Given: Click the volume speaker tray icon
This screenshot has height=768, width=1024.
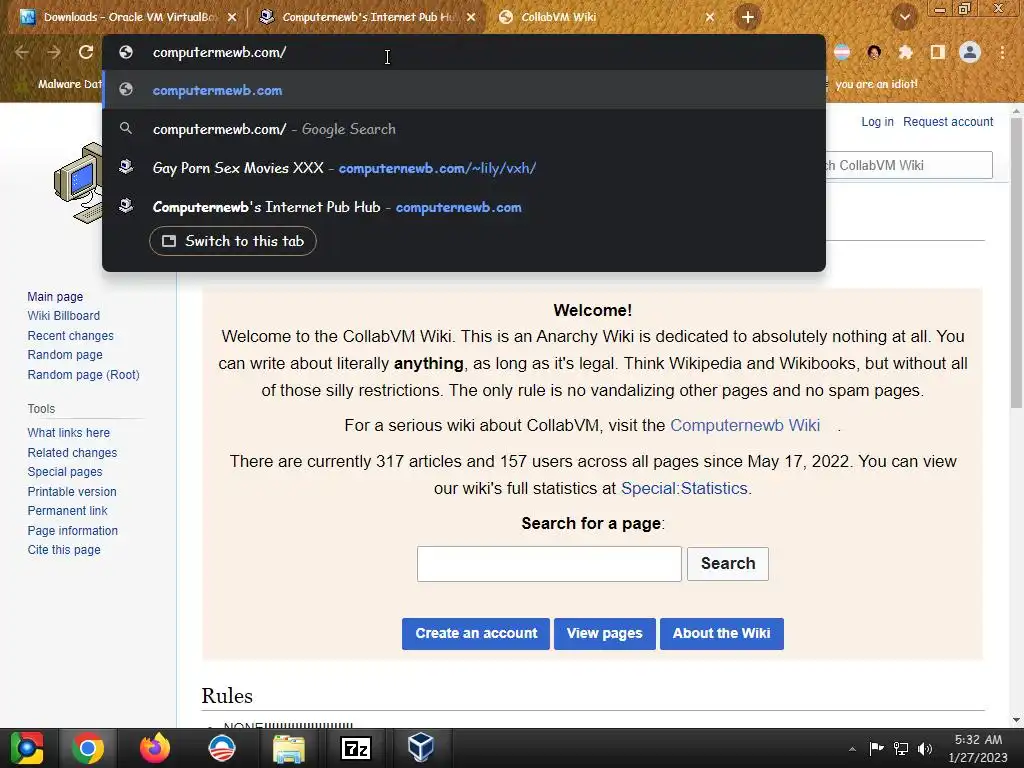Looking at the screenshot, I should coord(925,748).
